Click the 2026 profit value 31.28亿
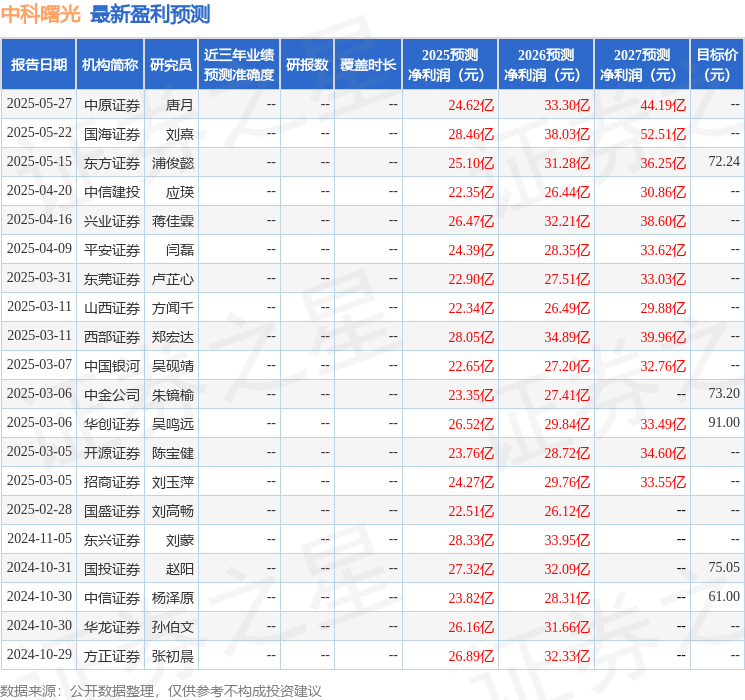This screenshot has height=700, width=745. 567,163
